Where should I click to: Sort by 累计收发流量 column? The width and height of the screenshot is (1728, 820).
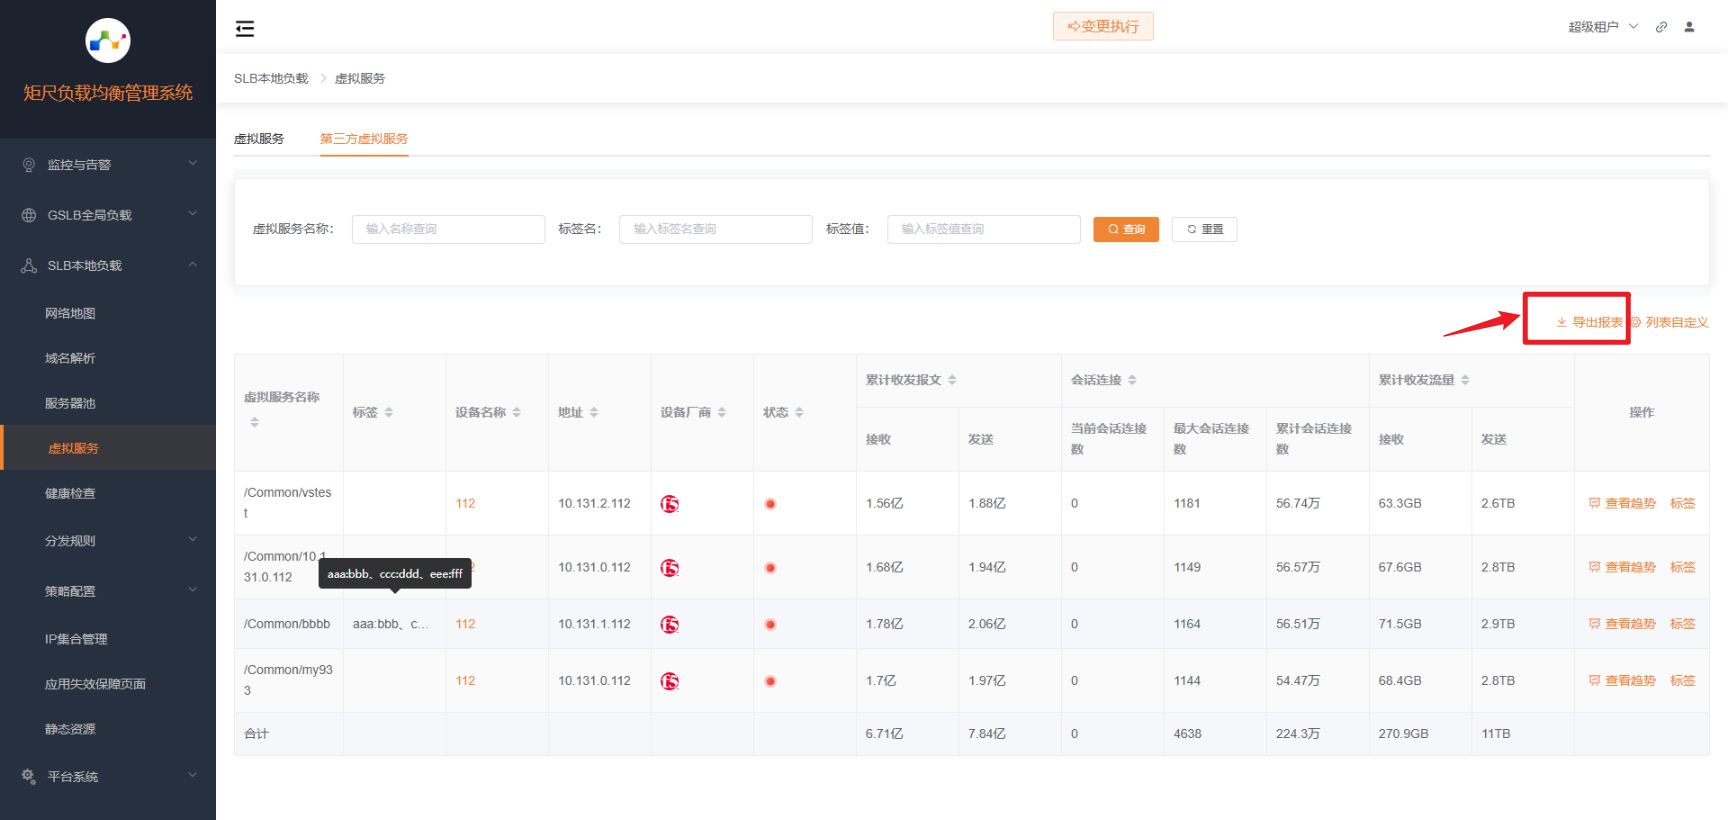(1465, 380)
